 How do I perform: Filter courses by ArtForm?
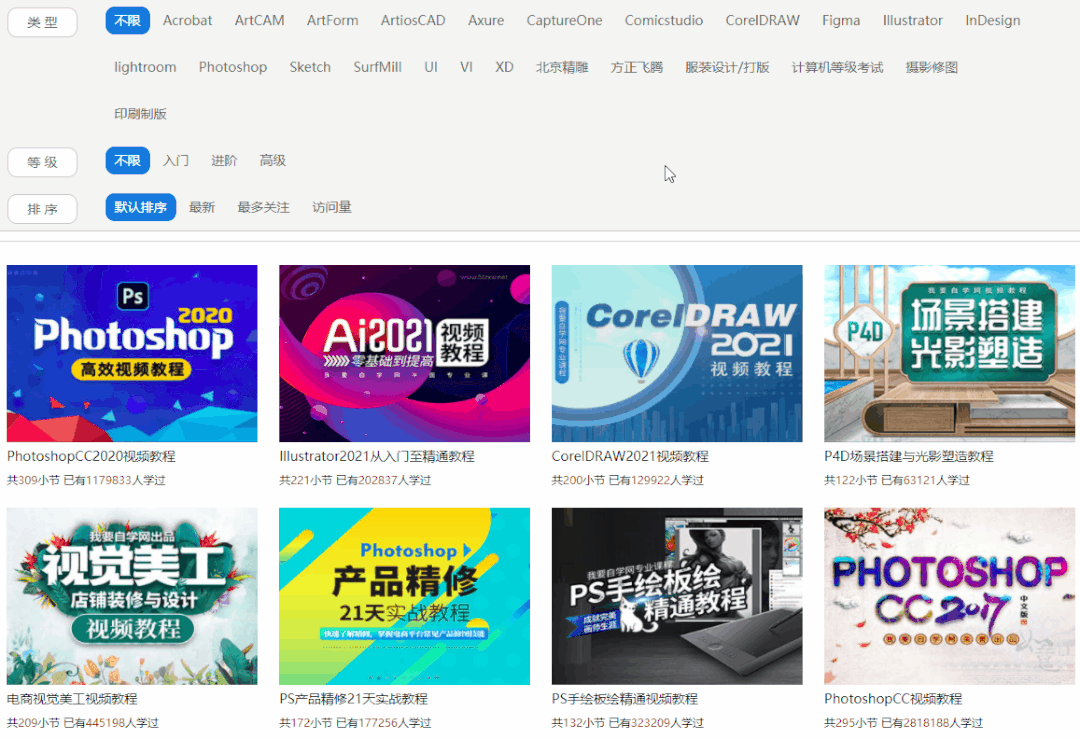point(332,21)
